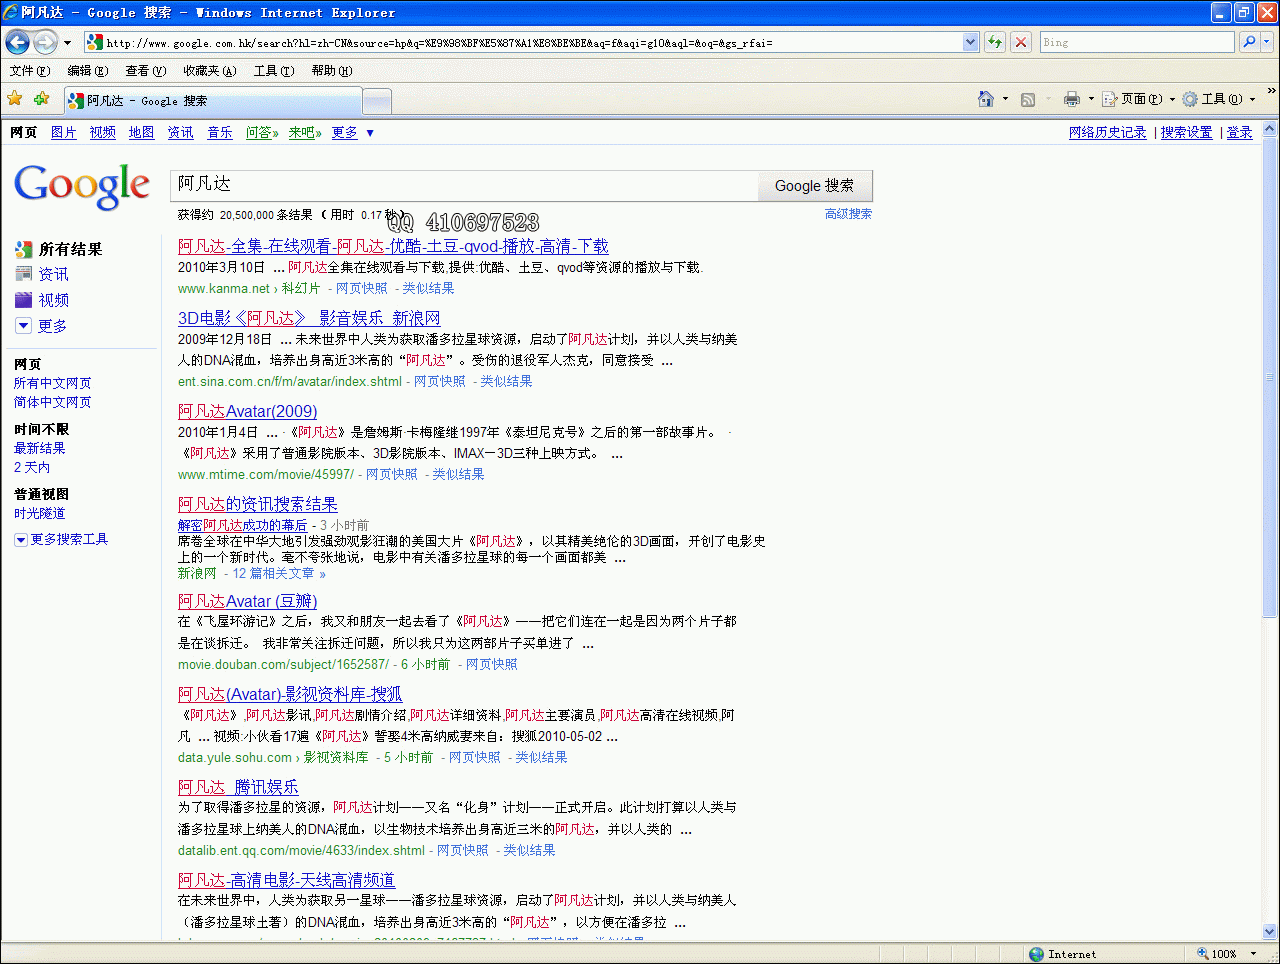The height and width of the screenshot is (964, 1280).
Task: Click the browser Forward arrow button
Action: 45,42
